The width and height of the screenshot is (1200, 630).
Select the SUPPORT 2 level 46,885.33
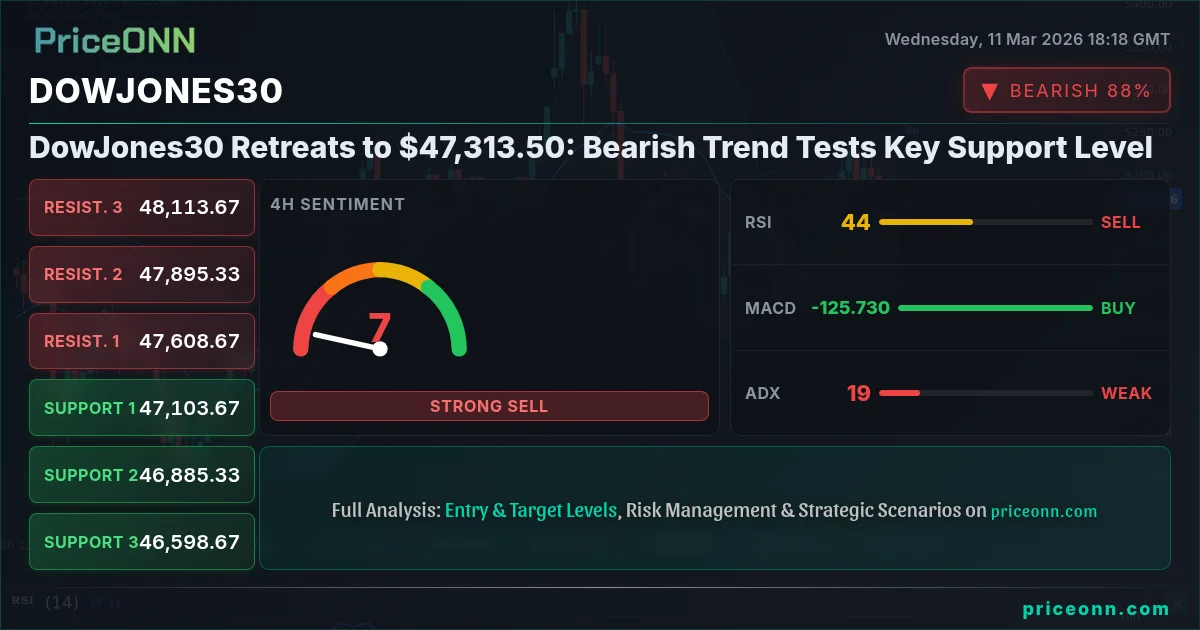click(142, 475)
